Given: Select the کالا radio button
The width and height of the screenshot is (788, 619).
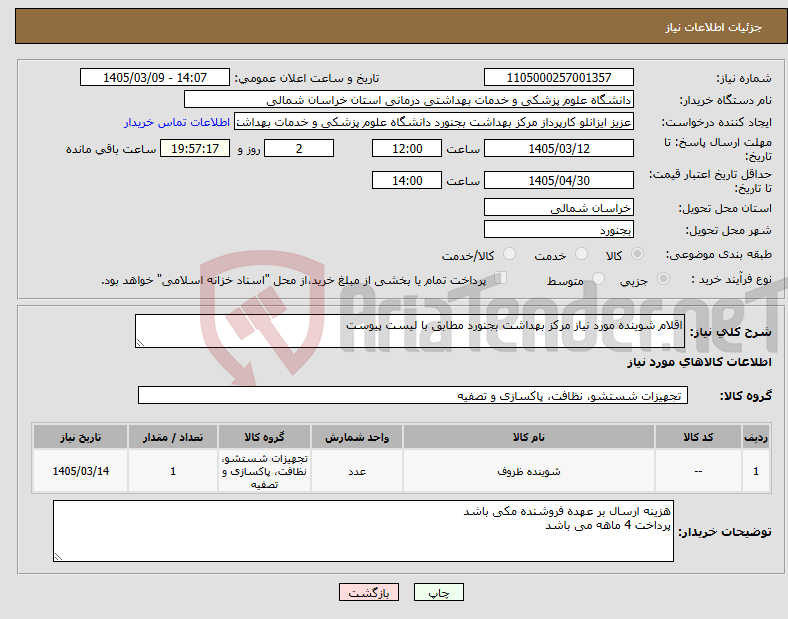Looking at the screenshot, I should click(637, 254).
